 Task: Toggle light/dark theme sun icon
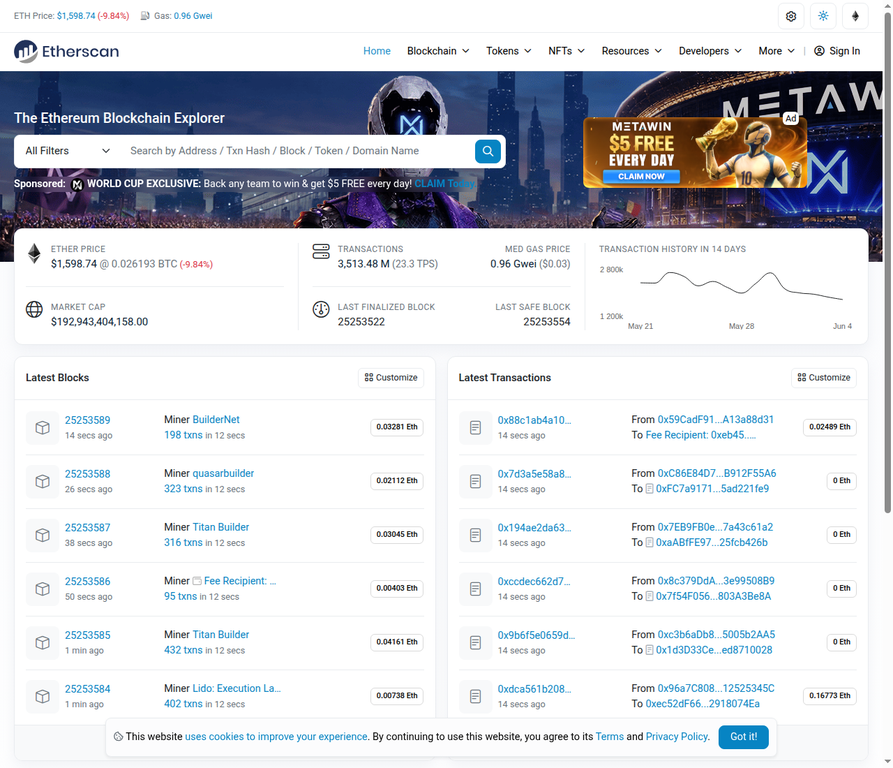823,16
